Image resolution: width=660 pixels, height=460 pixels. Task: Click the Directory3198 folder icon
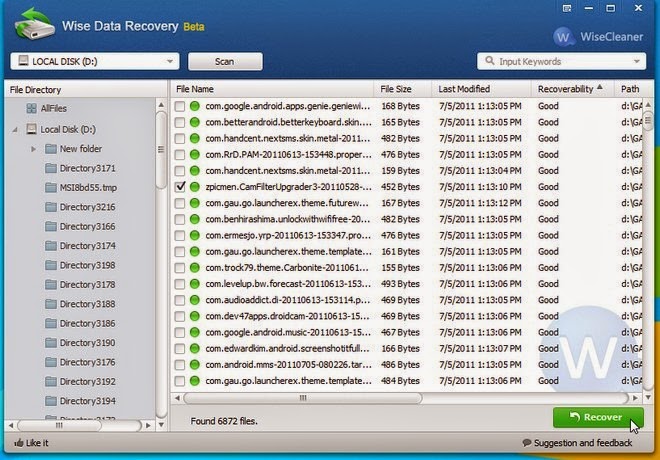click(x=51, y=265)
